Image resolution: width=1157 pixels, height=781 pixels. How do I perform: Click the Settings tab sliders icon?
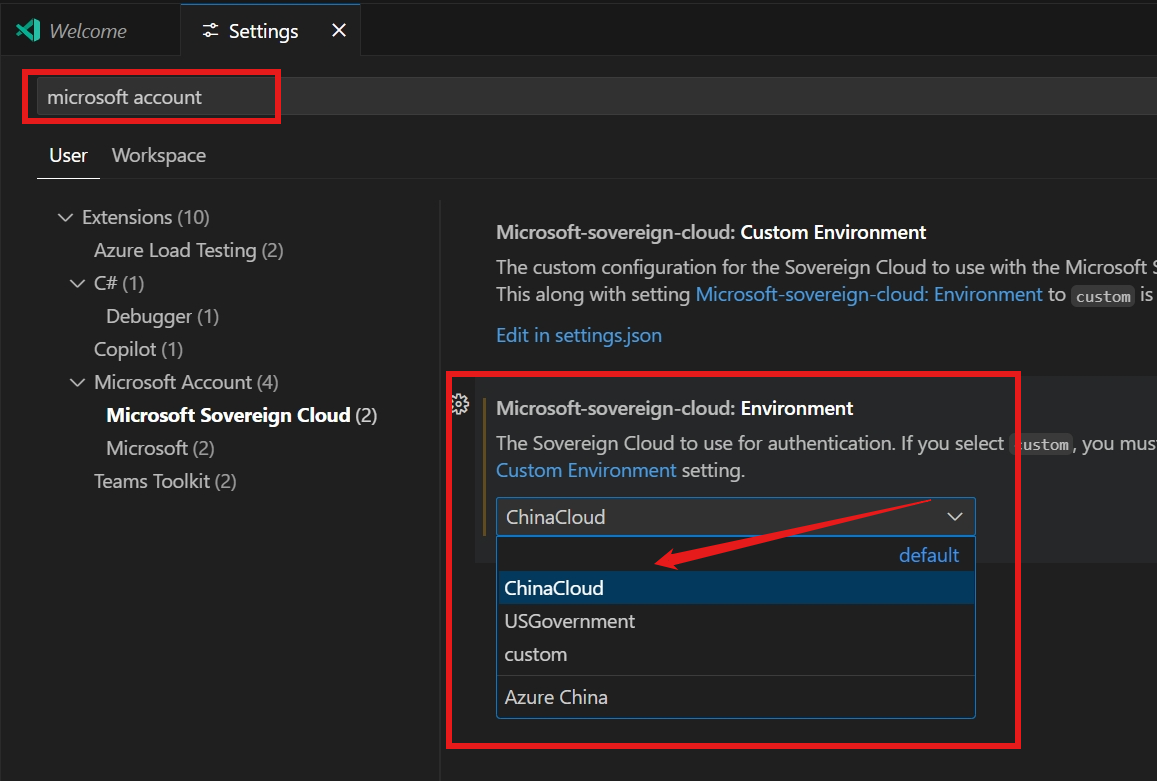pos(210,31)
